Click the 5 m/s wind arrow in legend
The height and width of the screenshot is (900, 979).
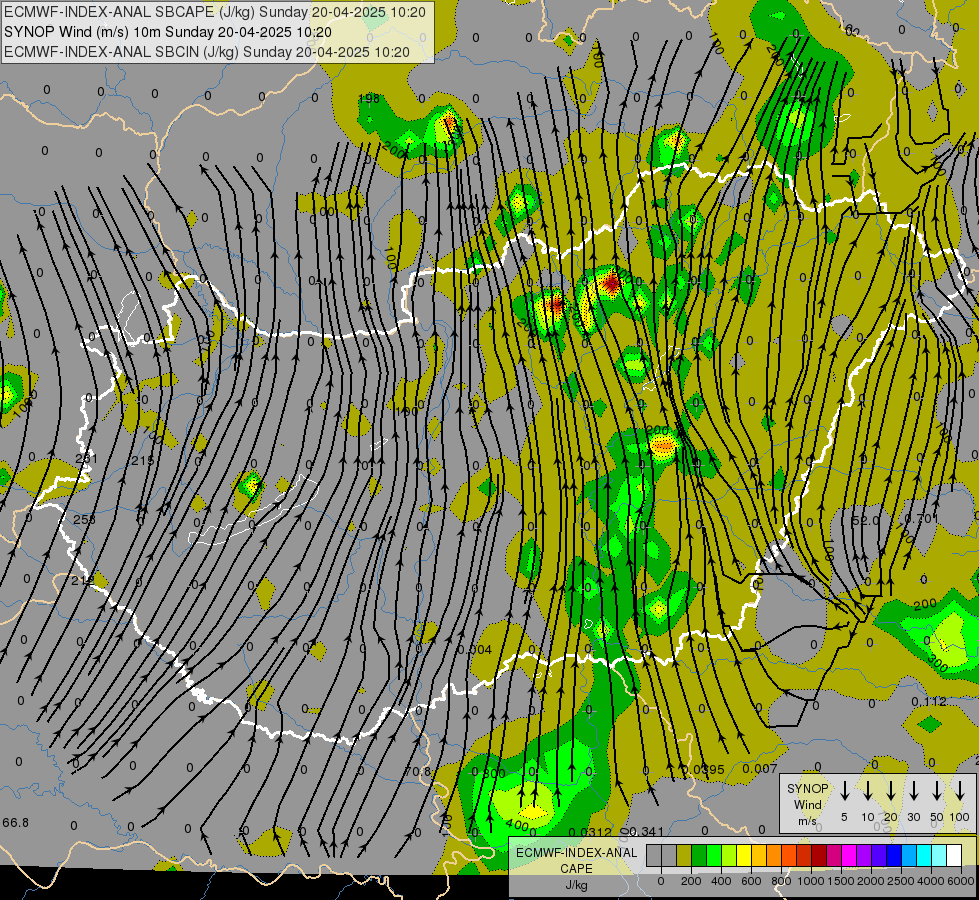coord(844,791)
